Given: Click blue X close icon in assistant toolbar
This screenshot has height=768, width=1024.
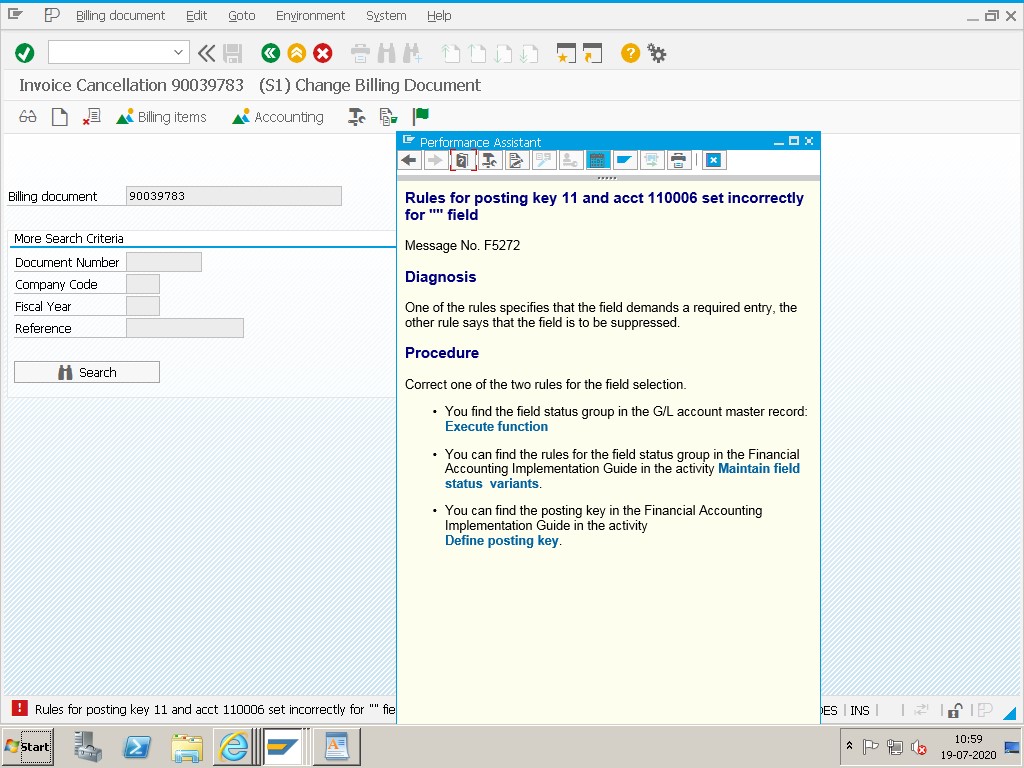Looking at the screenshot, I should tap(714, 160).
